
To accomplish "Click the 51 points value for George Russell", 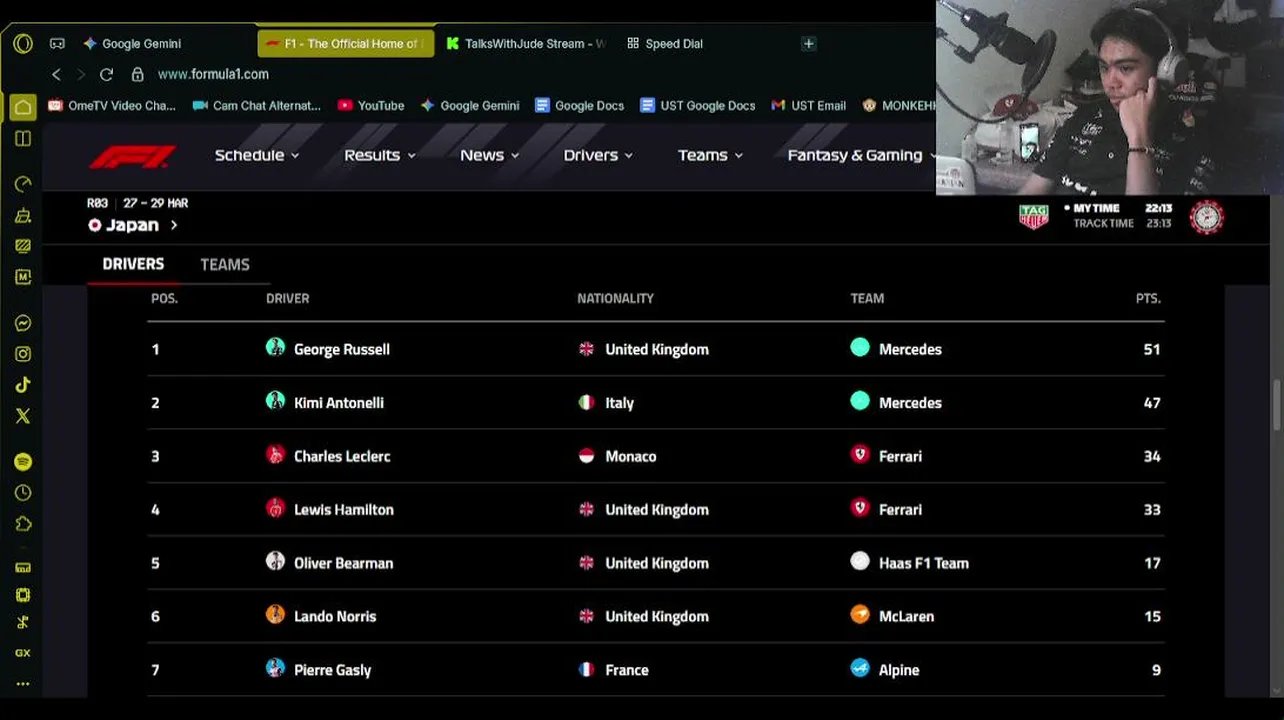I will pyautogui.click(x=1152, y=349).
